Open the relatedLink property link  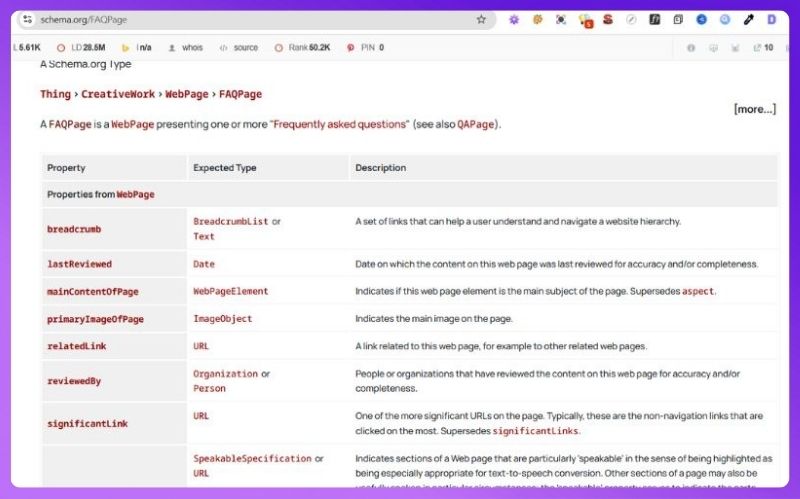[77, 346]
